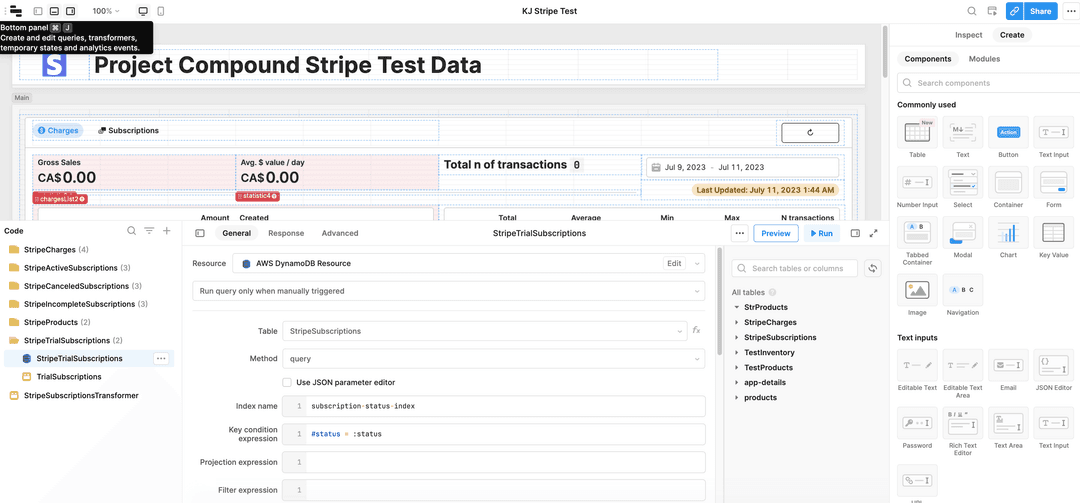Select the Editable Text component icon
This screenshot has width=1080, height=503.
917,365
